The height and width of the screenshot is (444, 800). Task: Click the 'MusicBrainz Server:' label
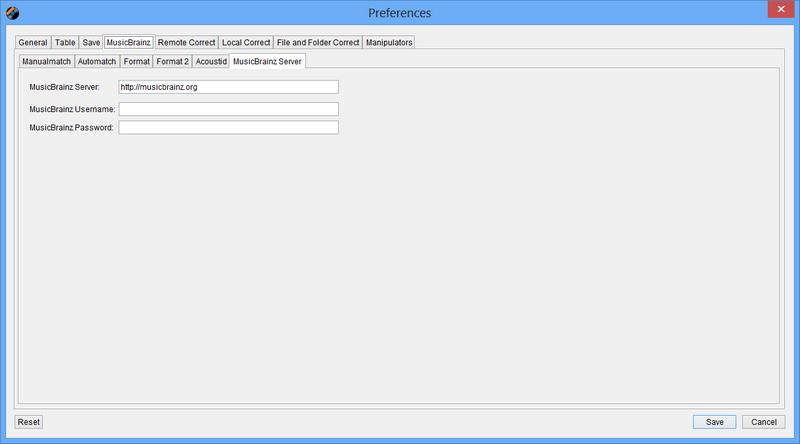point(64,87)
